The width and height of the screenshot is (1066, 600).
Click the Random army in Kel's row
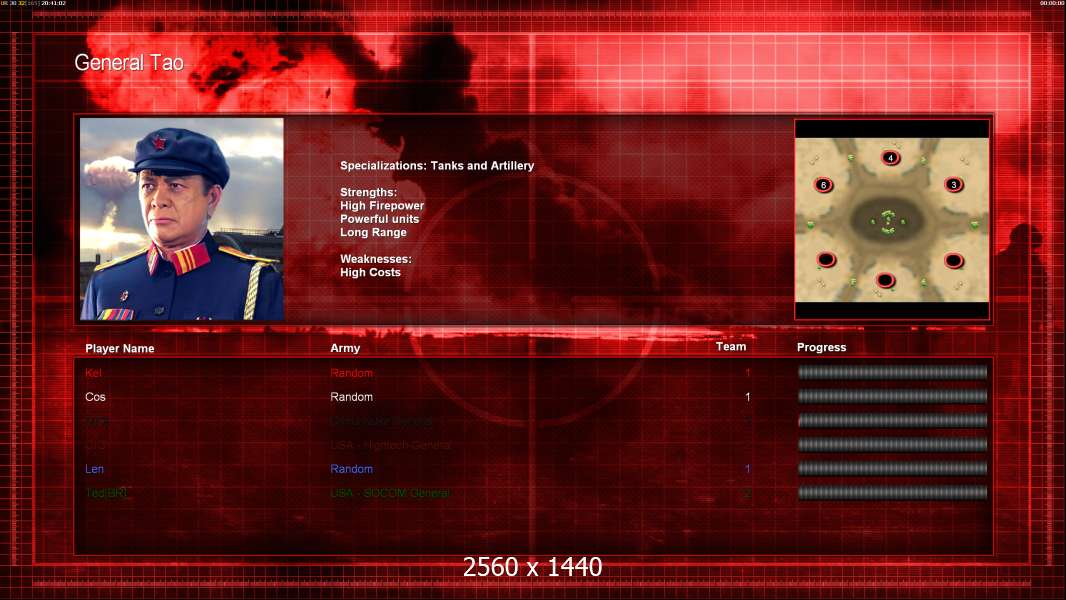pyautogui.click(x=351, y=373)
